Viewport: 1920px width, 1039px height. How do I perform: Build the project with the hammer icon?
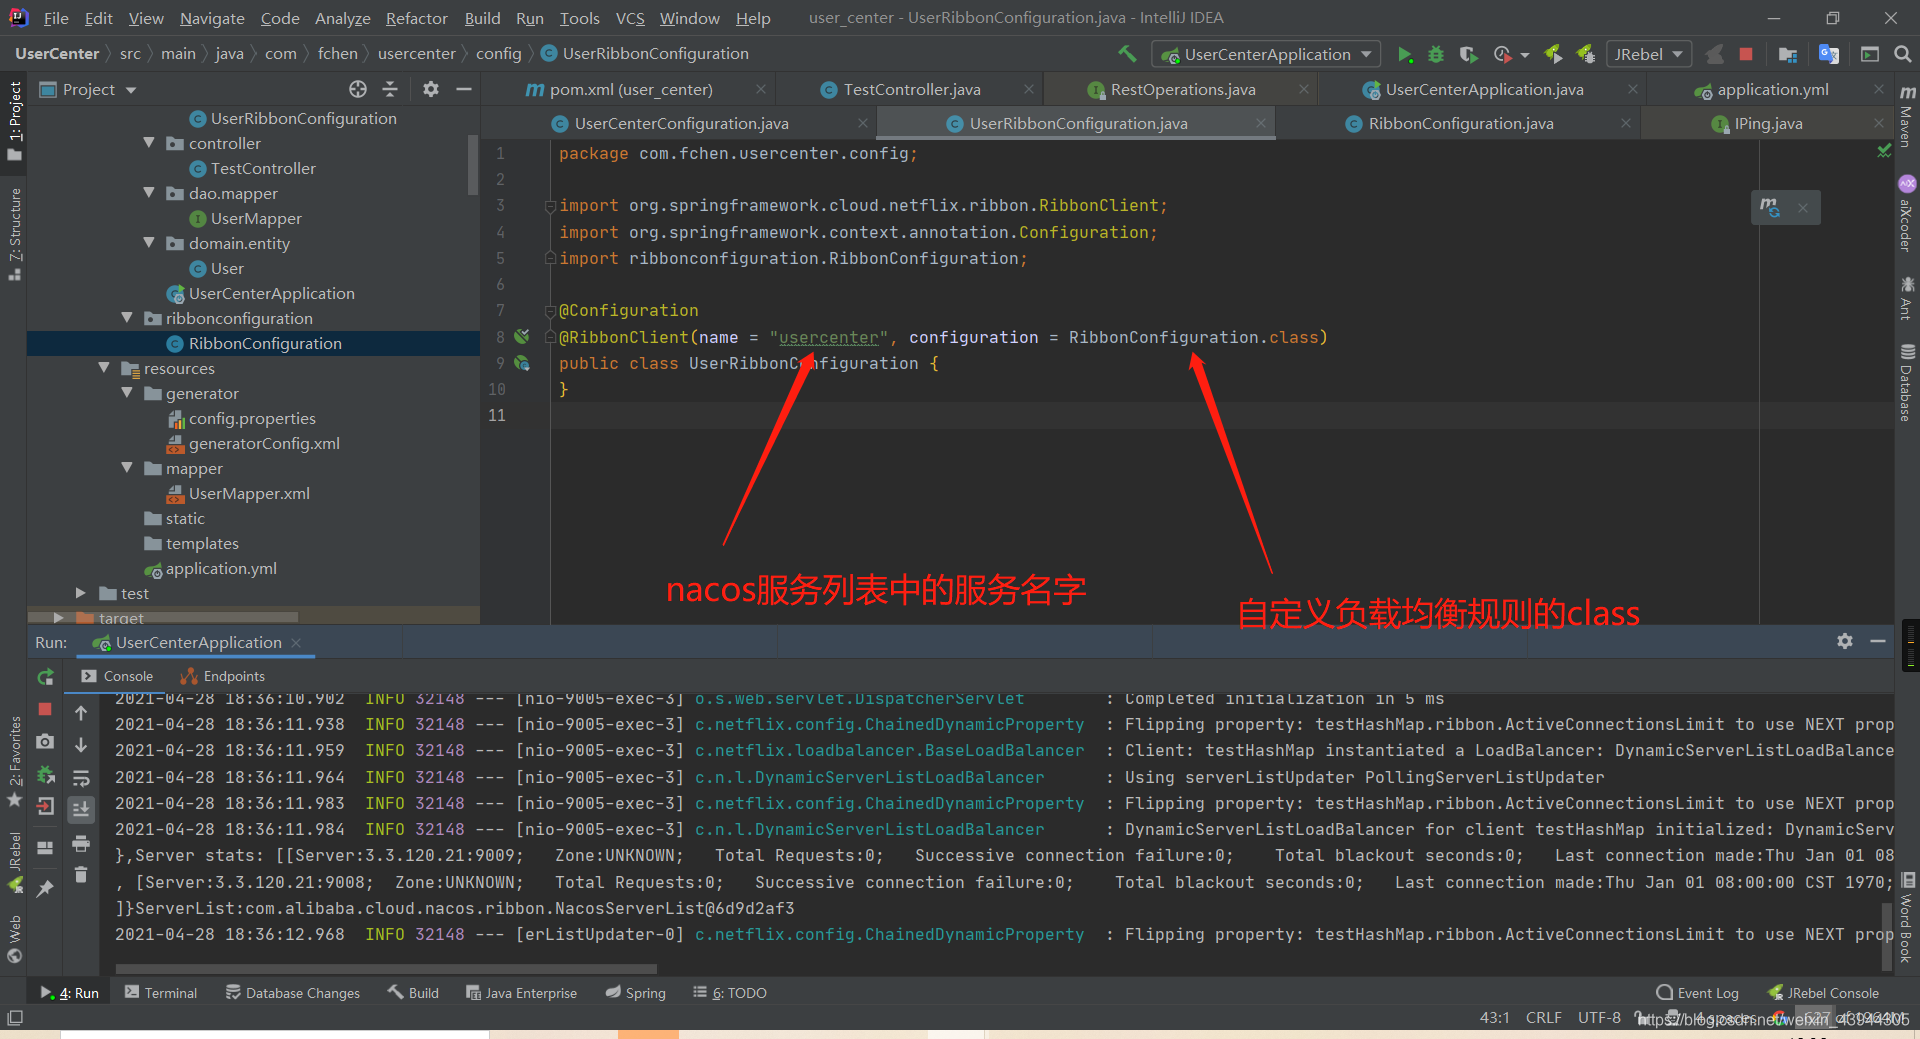click(x=1127, y=54)
